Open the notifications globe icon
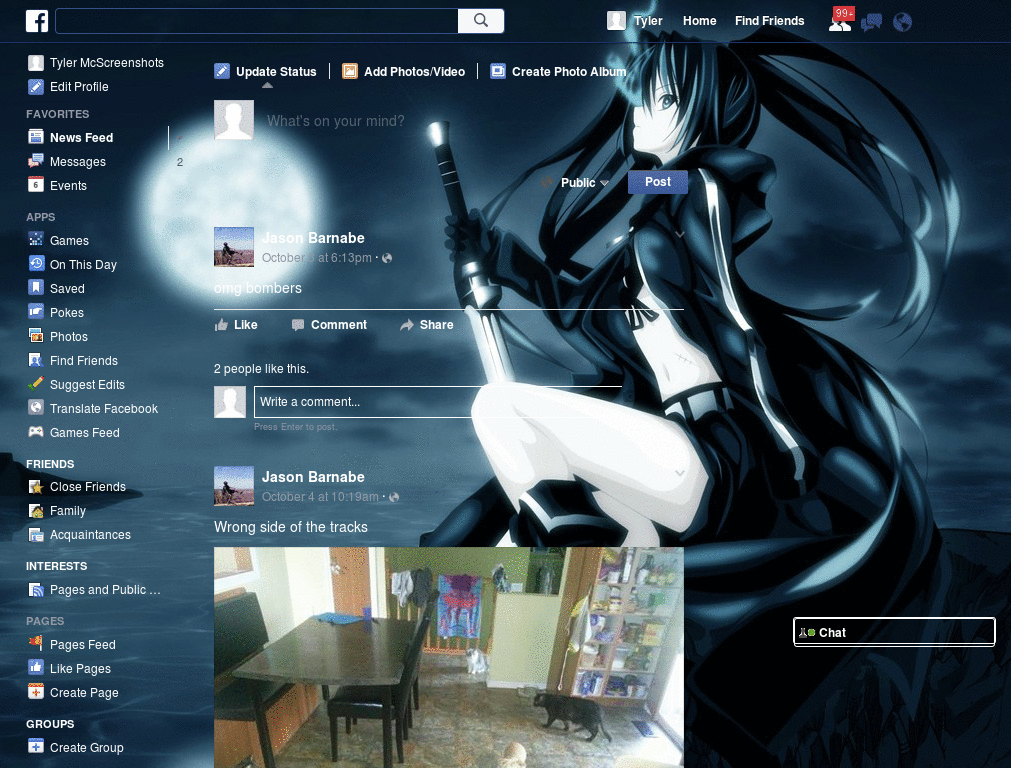 pyautogui.click(x=902, y=20)
